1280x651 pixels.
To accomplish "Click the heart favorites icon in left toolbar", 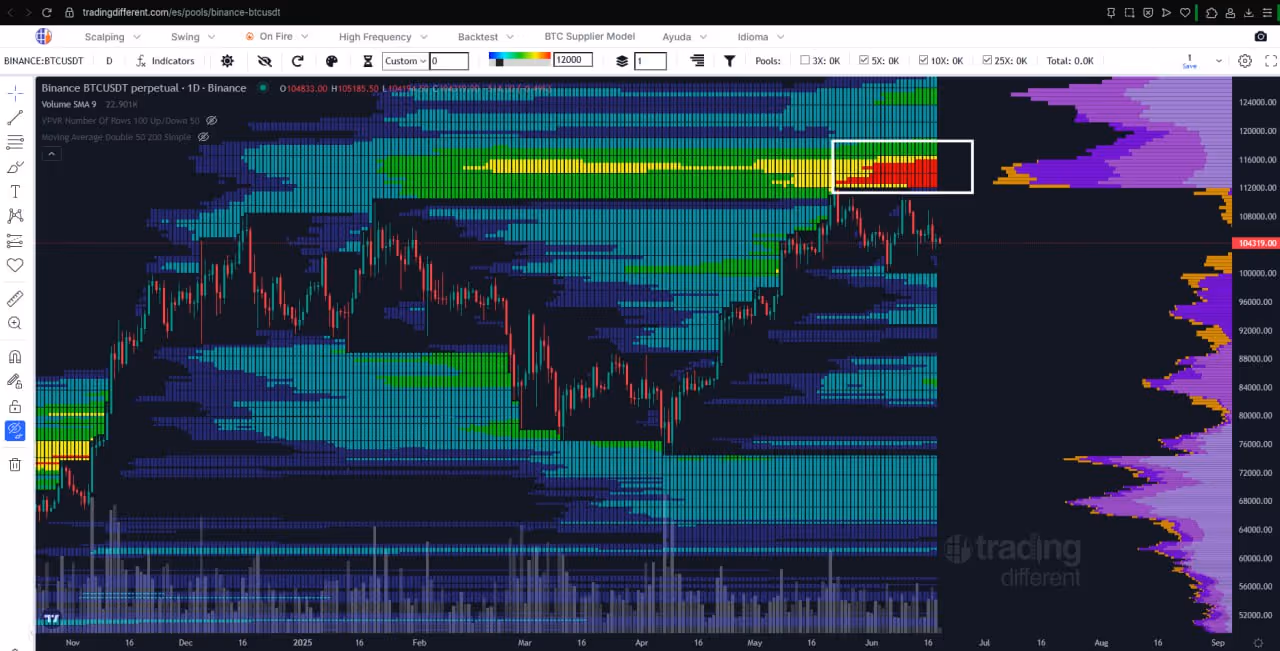I will (x=15, y=265).
